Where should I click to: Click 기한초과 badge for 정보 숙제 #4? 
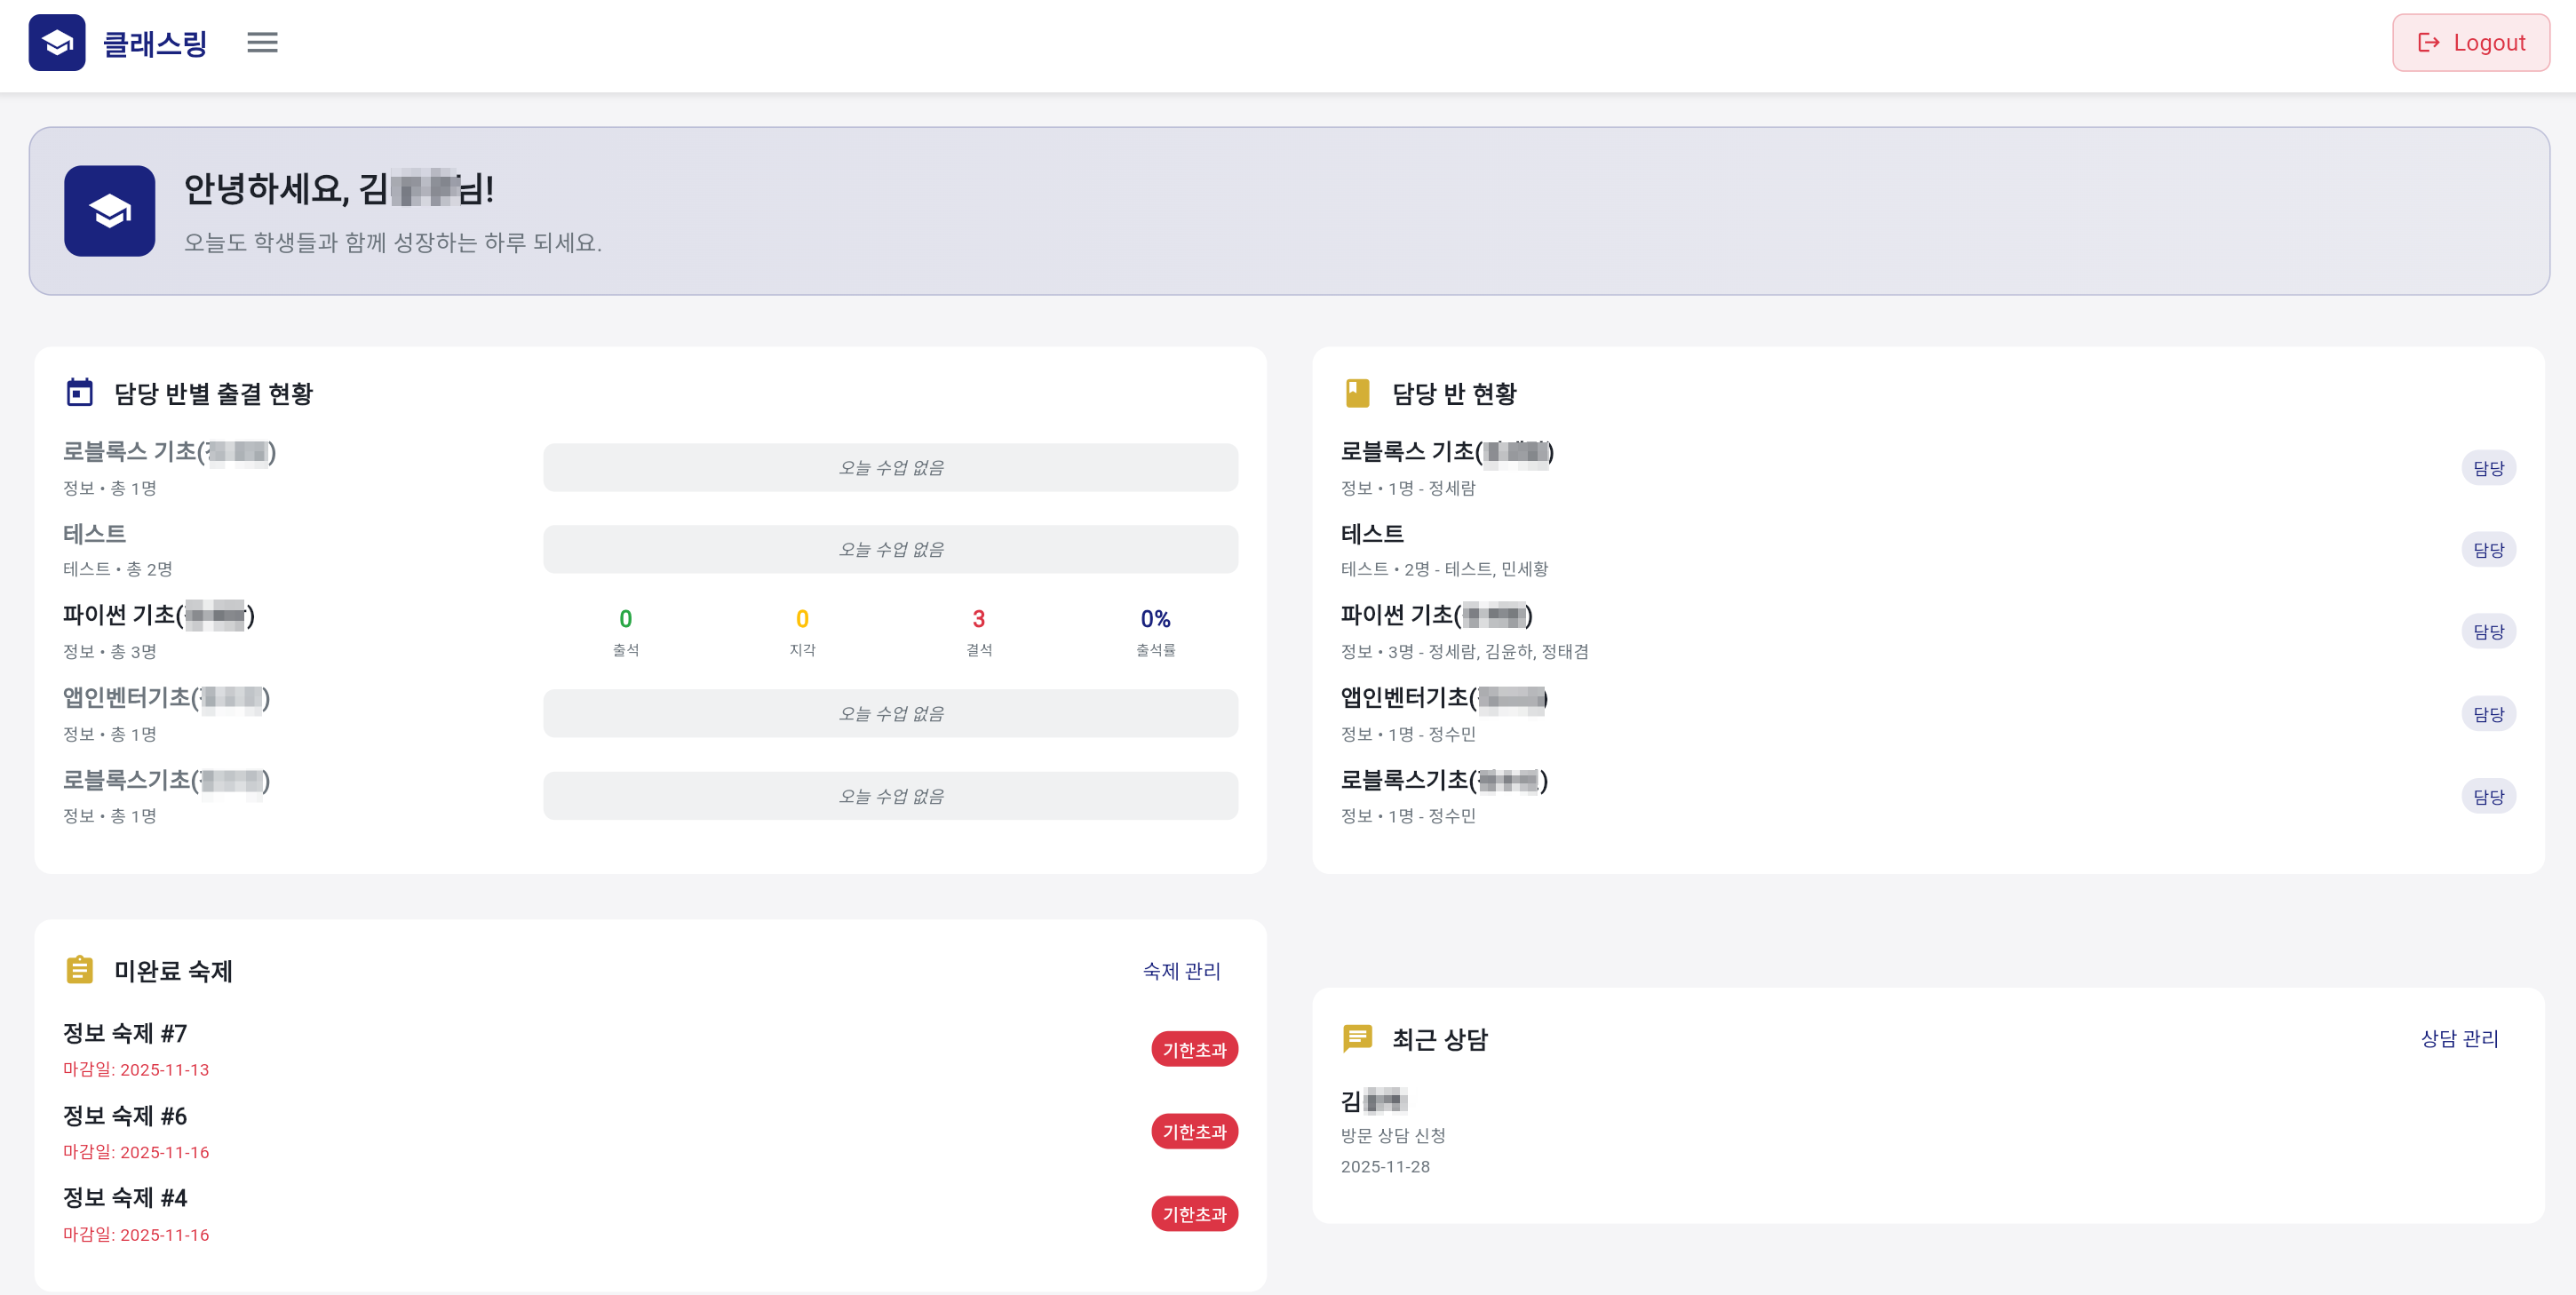(1194, 1214)
